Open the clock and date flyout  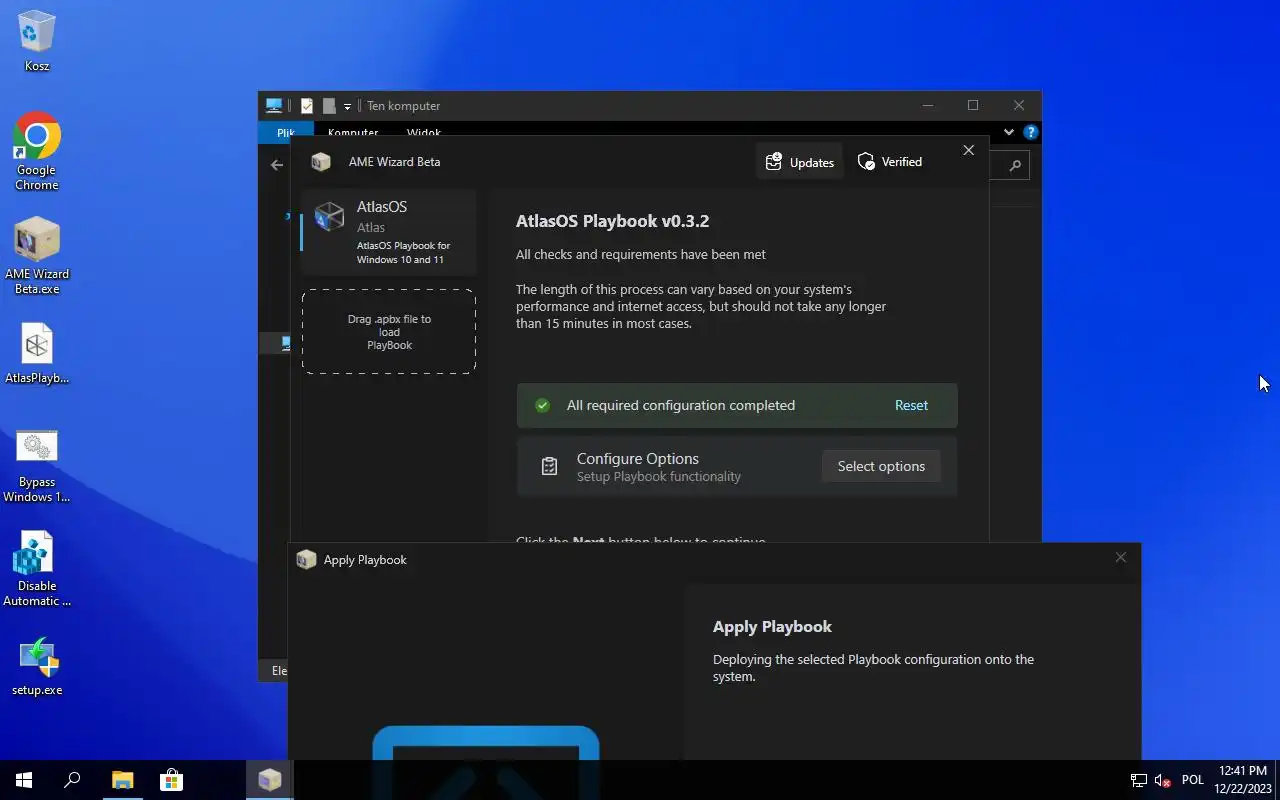click(1243, 780)
